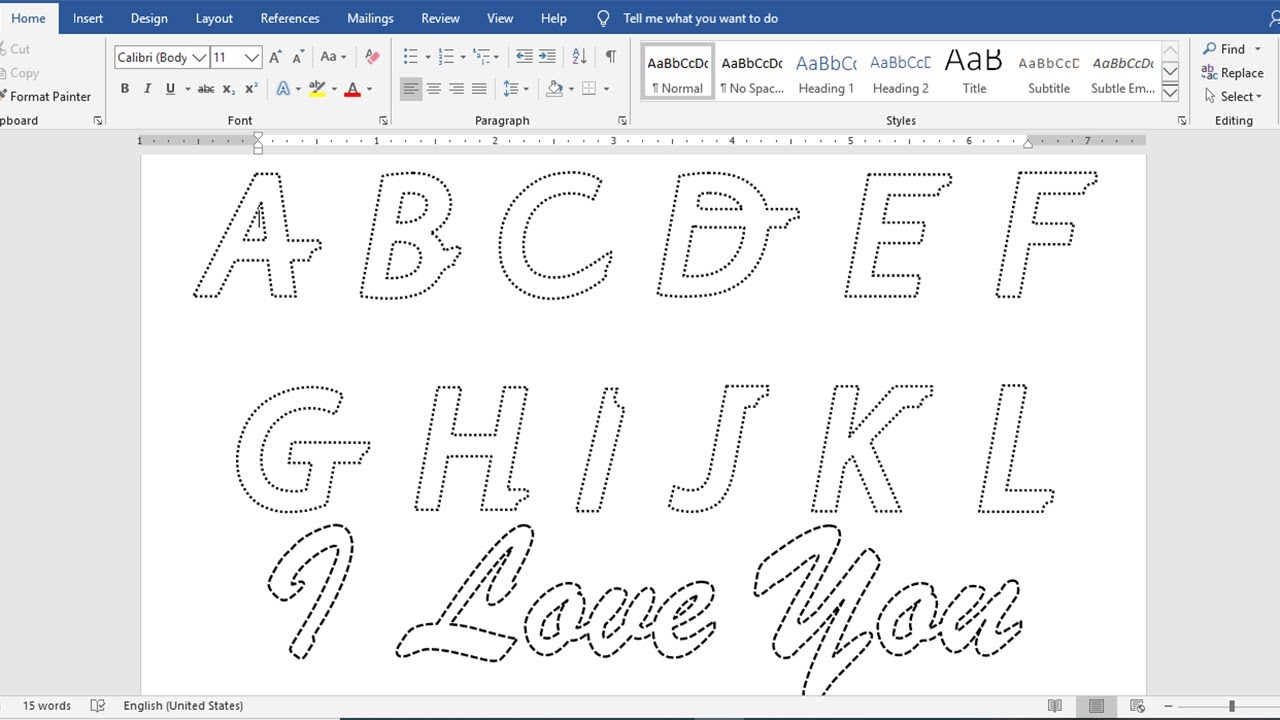
Task: Apply Text Effects and Typography
Action: coord(283,89)
